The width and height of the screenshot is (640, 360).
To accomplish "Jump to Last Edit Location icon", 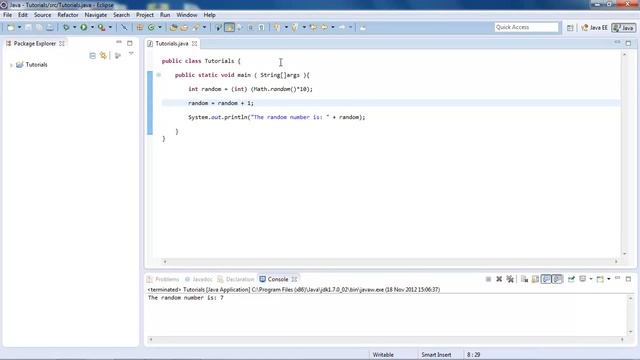I will pyautogui.click(x=313, y=27).
